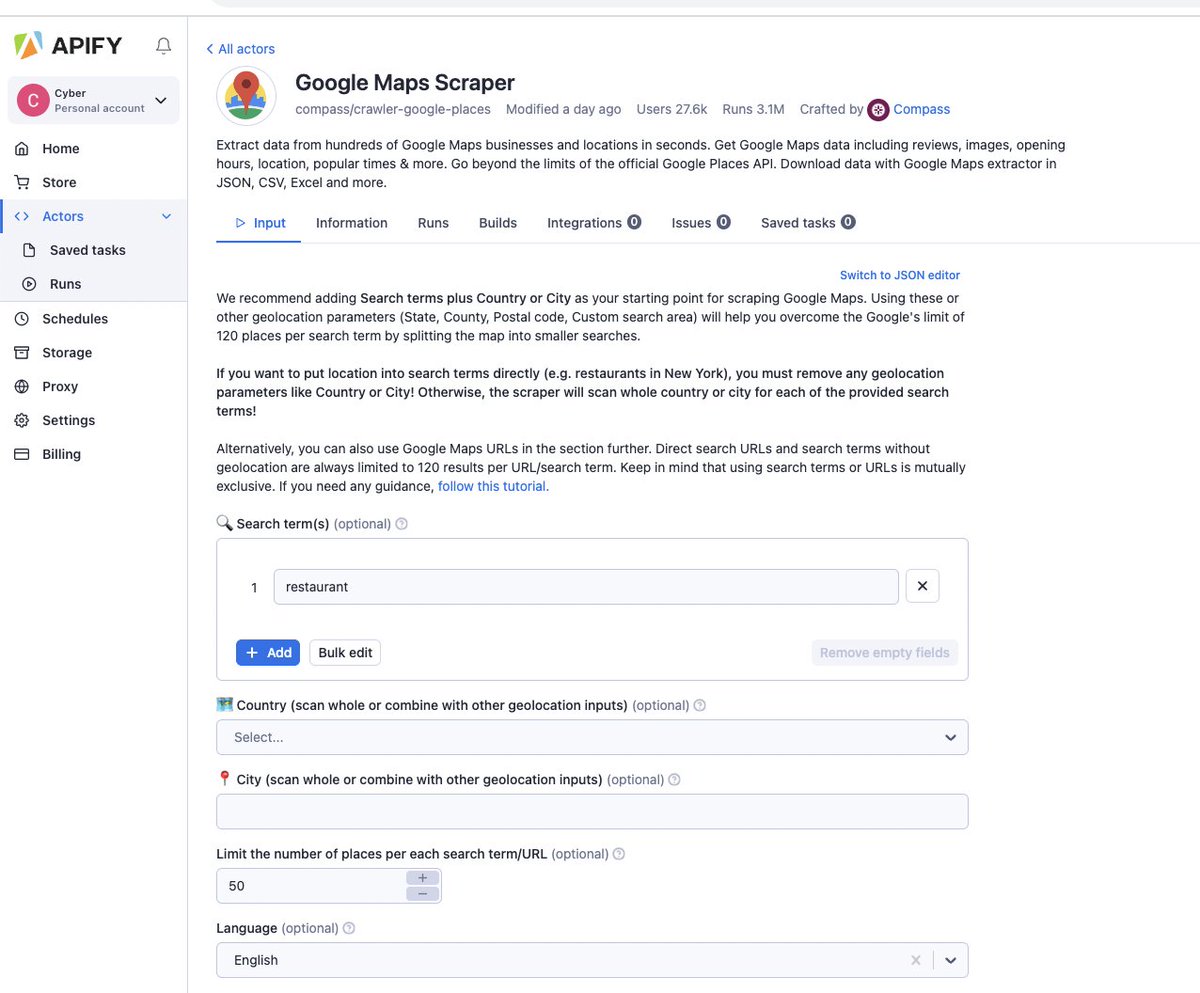This screenshot has width=1200, height=993.
Task: Click the Store cart icon
Action: tap(22, 182)
